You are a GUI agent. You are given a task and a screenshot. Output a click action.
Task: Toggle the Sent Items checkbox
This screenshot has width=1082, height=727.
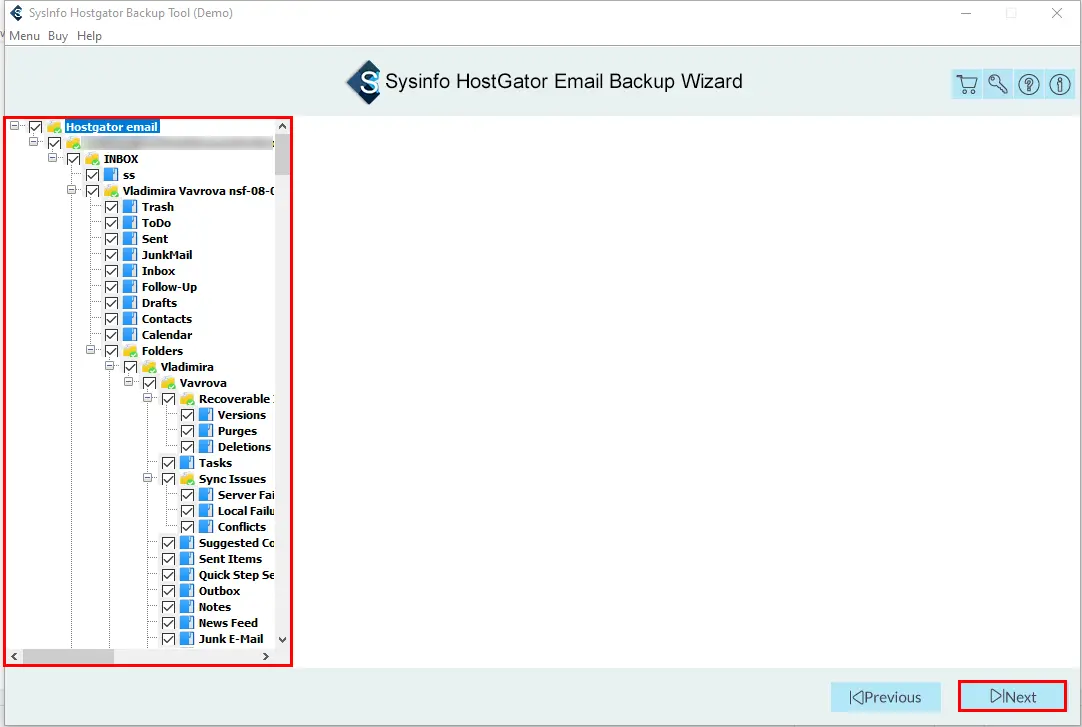(168, 559)
